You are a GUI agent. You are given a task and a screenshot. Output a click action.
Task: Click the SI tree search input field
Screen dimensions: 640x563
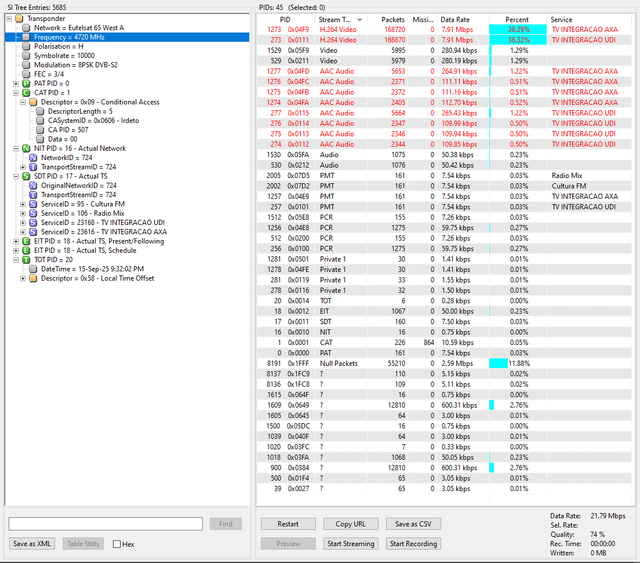click(106, 524)
